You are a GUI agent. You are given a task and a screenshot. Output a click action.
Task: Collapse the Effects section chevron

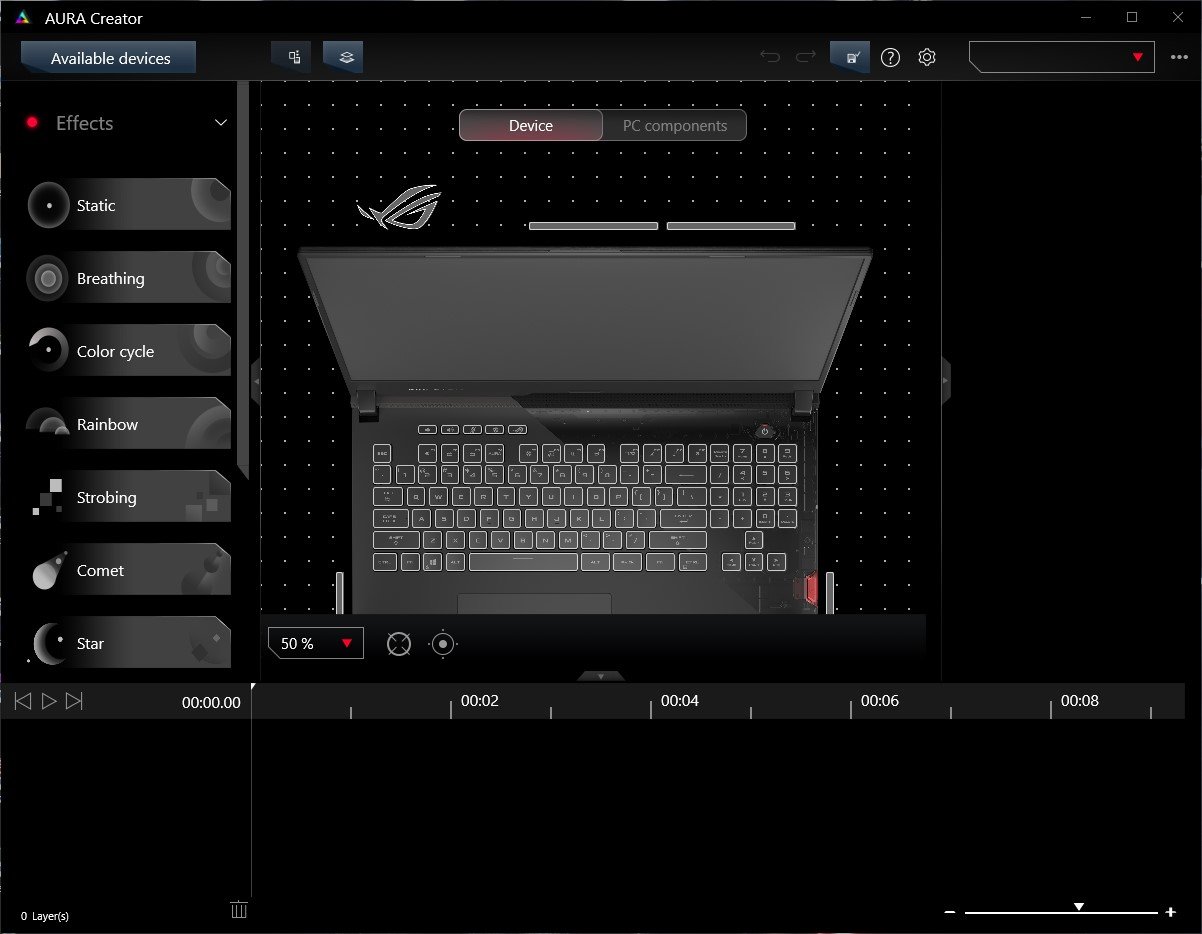click(x=221, y=123)
